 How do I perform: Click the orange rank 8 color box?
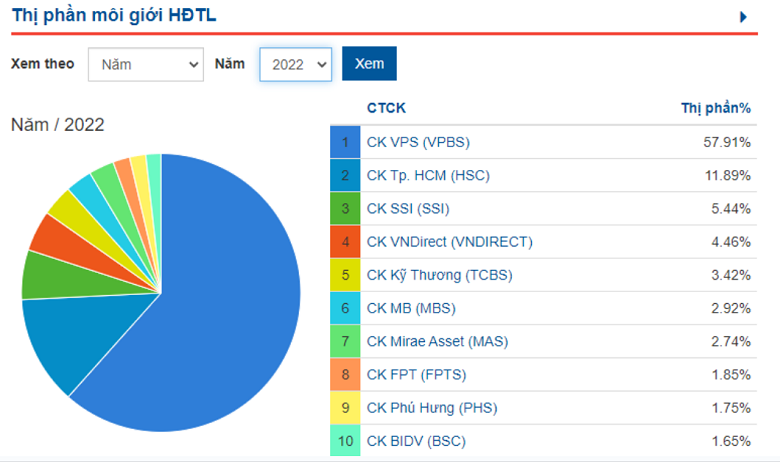[x=345, y=374]
